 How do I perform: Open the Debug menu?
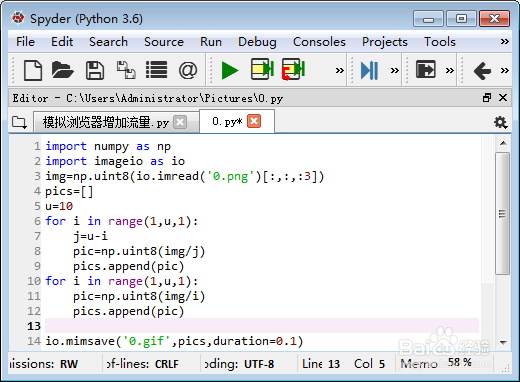[x=257, y=42]
